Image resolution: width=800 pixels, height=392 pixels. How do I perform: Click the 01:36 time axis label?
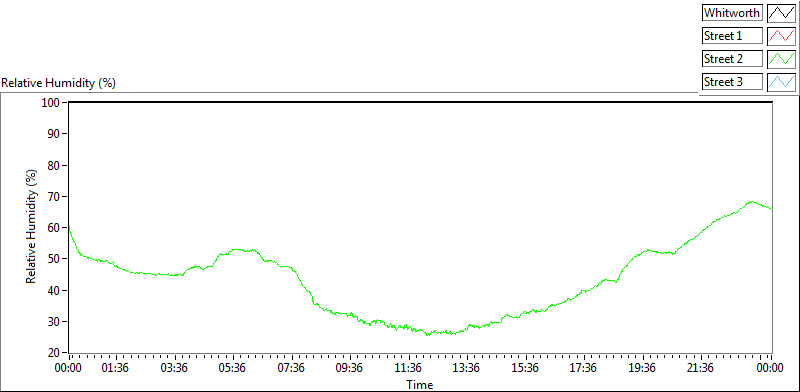tap(116, 368)
